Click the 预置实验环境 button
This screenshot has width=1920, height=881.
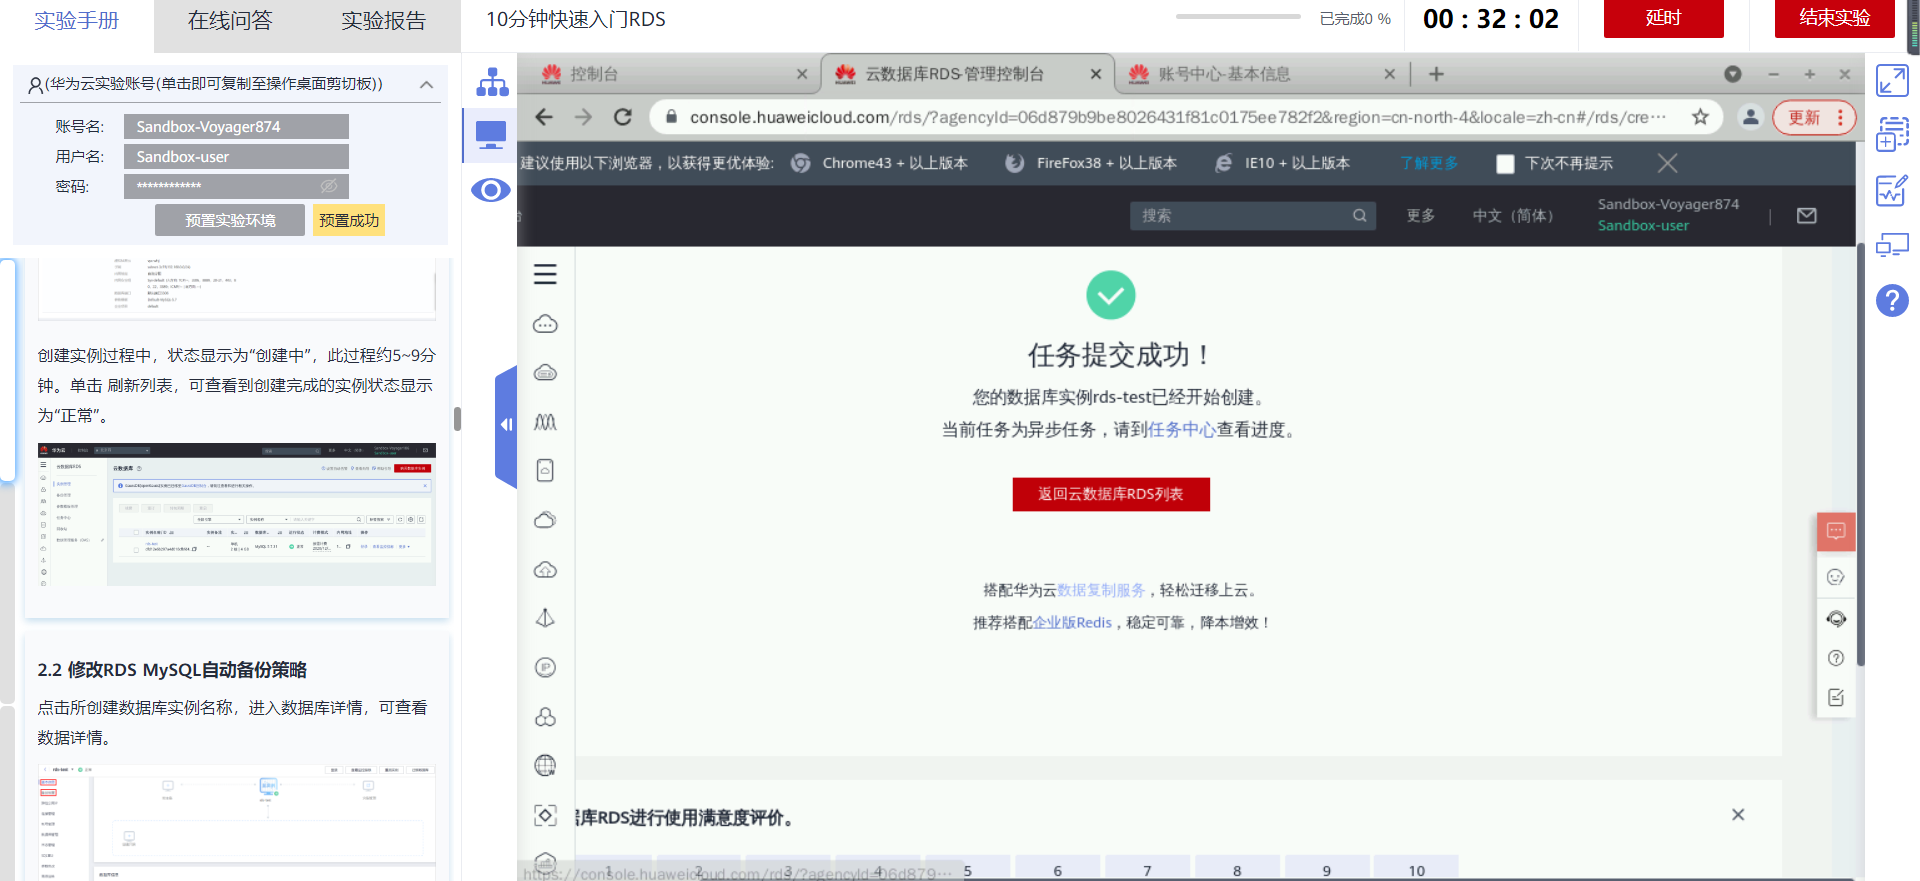[230, 220]
